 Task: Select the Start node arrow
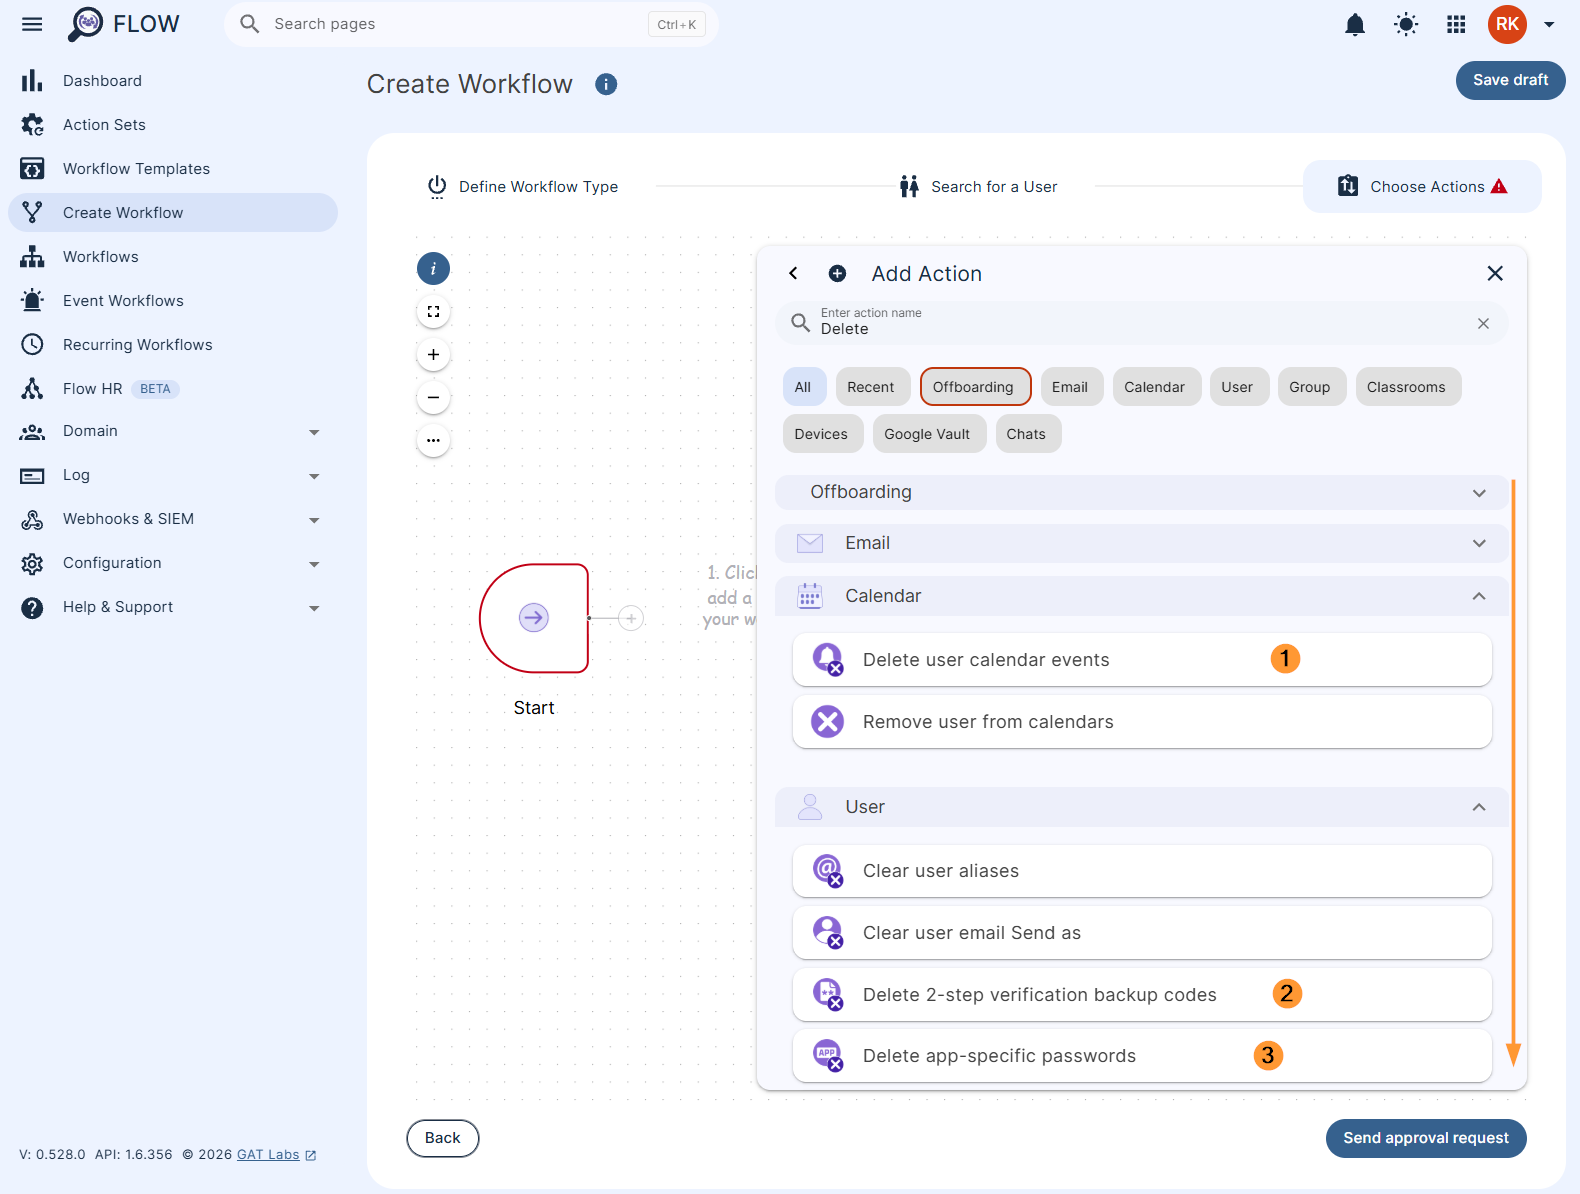point(534,618)
